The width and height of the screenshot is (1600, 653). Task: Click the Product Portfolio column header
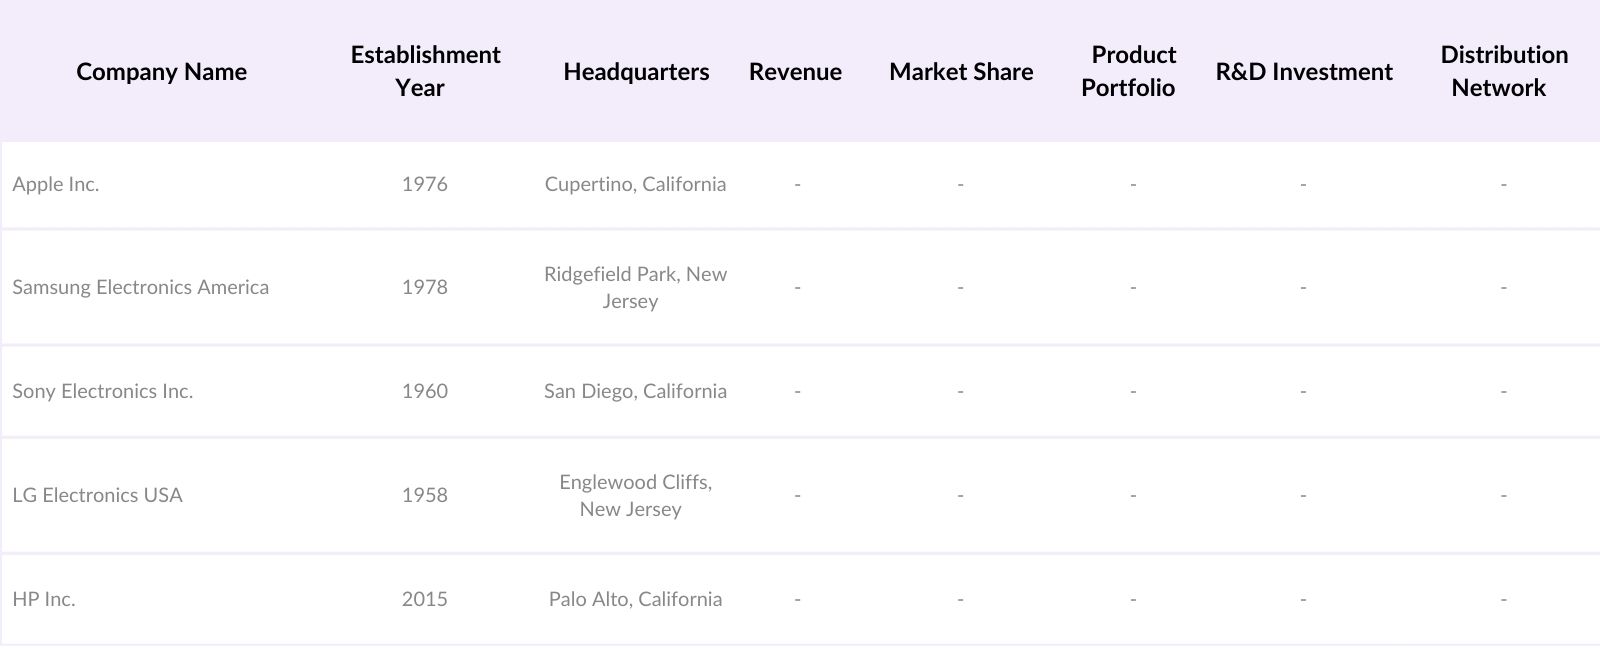click(1129, 71)
